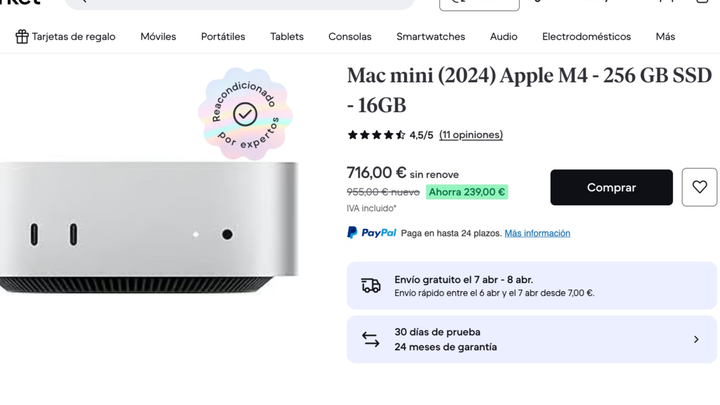720x405 pixels.
Task: Click the star rating icons
Action: tap(376, 135)
